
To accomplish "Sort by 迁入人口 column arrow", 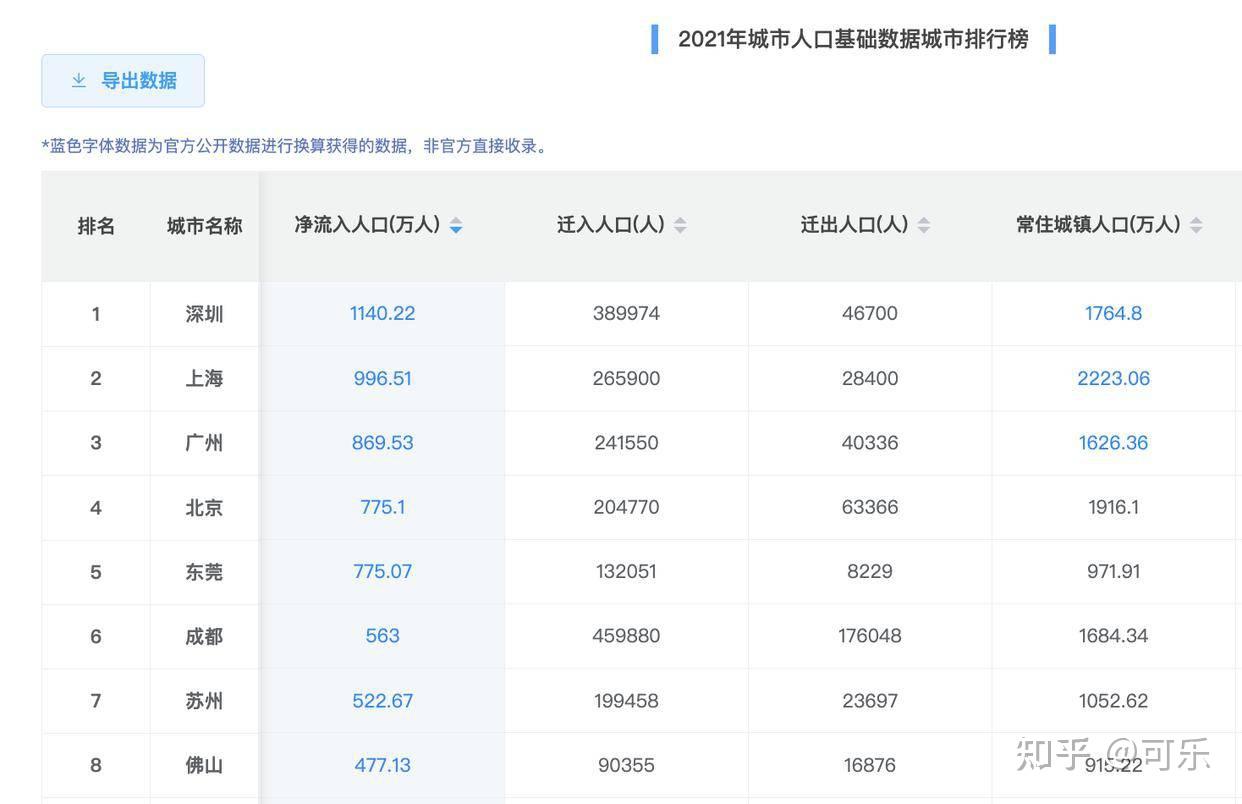I will tap(680, 226).
